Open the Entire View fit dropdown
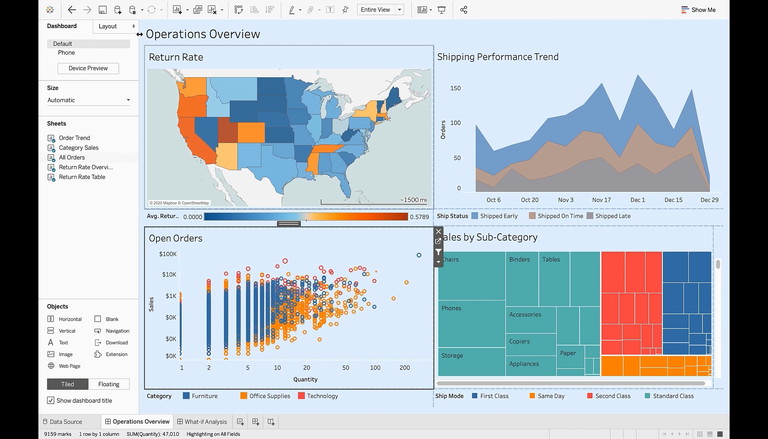 click(x=380, y=10)
